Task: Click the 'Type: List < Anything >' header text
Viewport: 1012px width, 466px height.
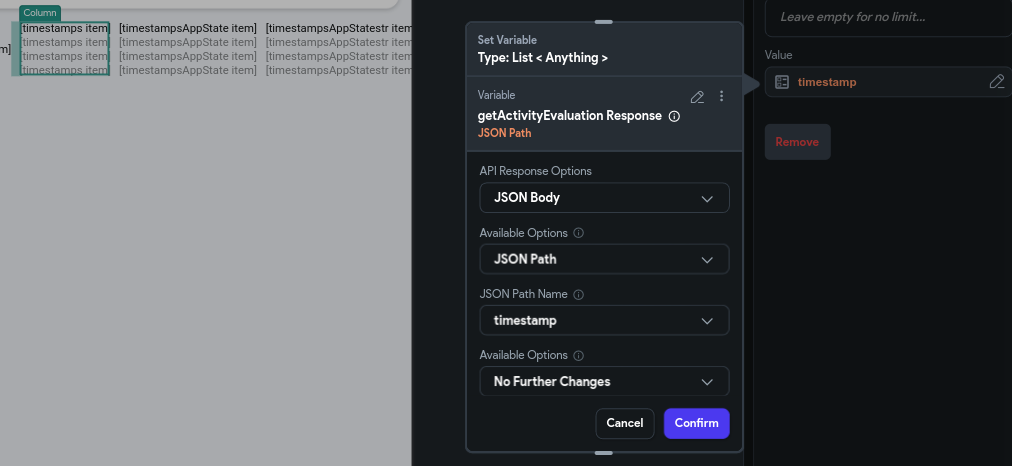Action: [x=542, y=57]
